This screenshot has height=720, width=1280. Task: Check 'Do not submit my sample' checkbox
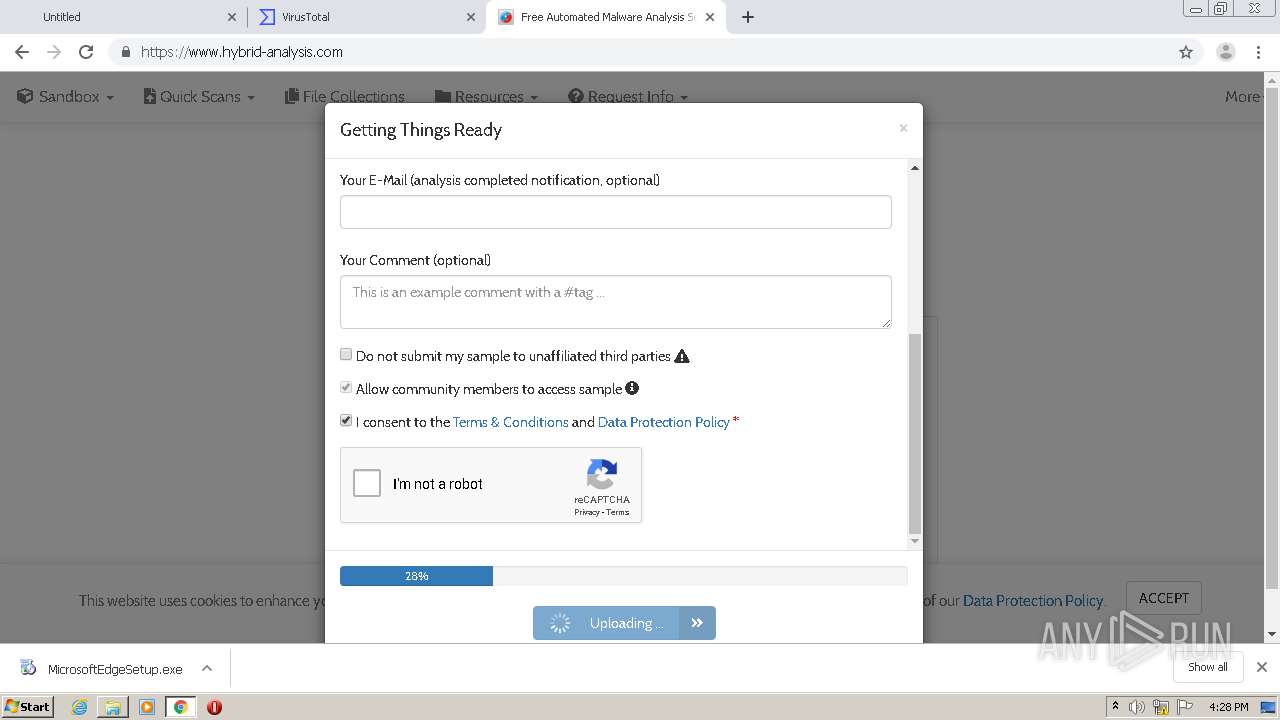[x=346, y=355]
